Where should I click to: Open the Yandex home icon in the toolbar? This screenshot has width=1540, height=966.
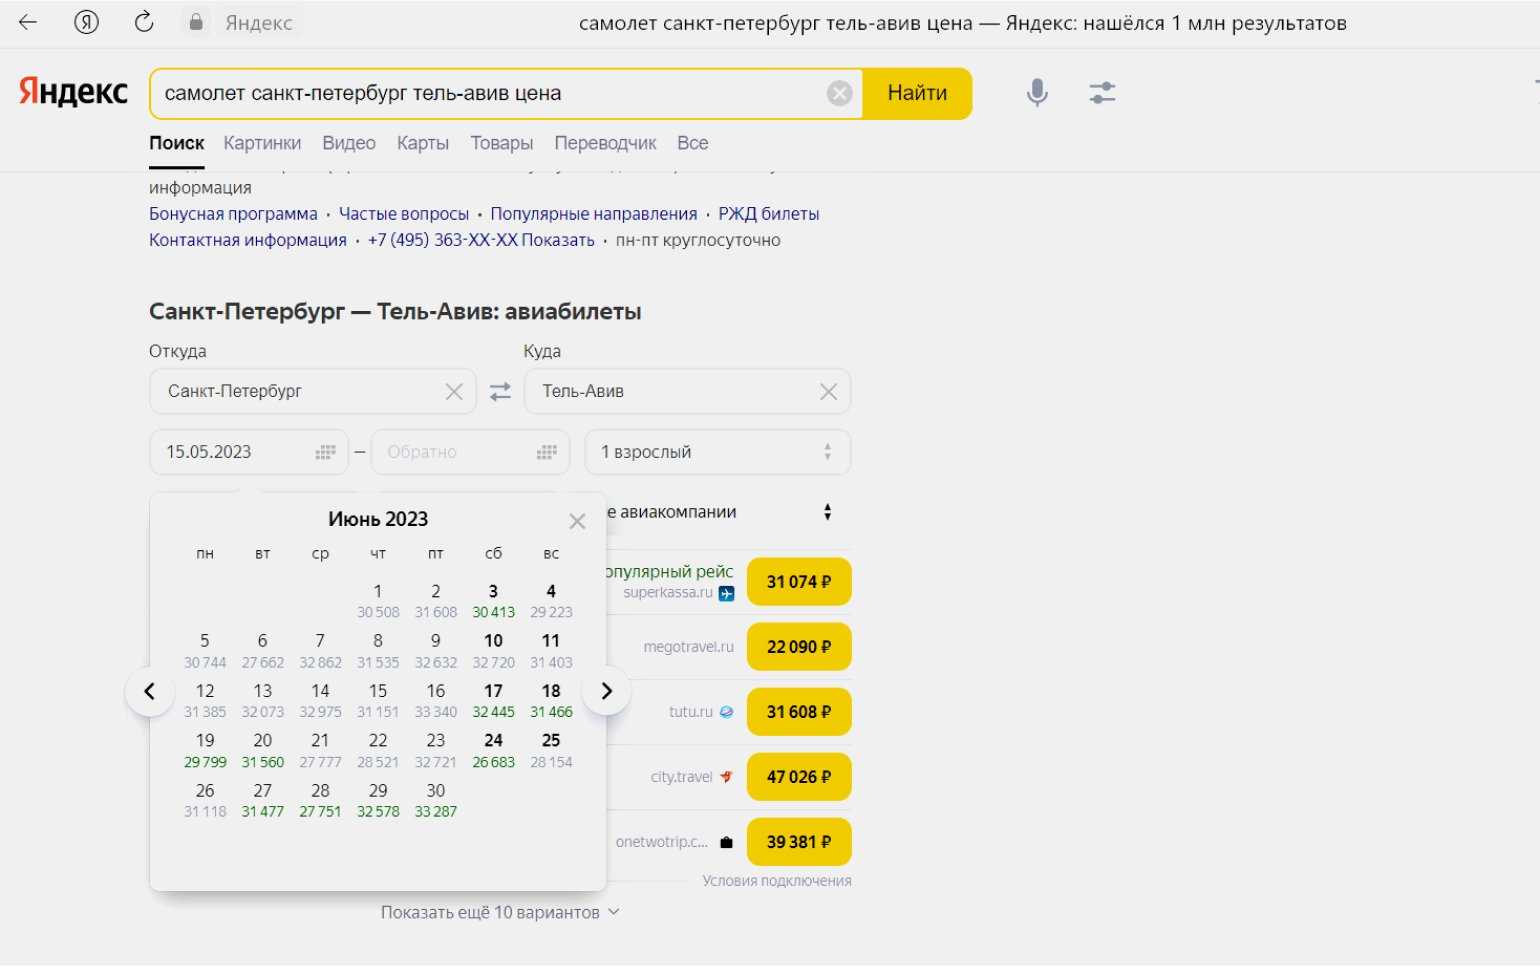[87, 22]
